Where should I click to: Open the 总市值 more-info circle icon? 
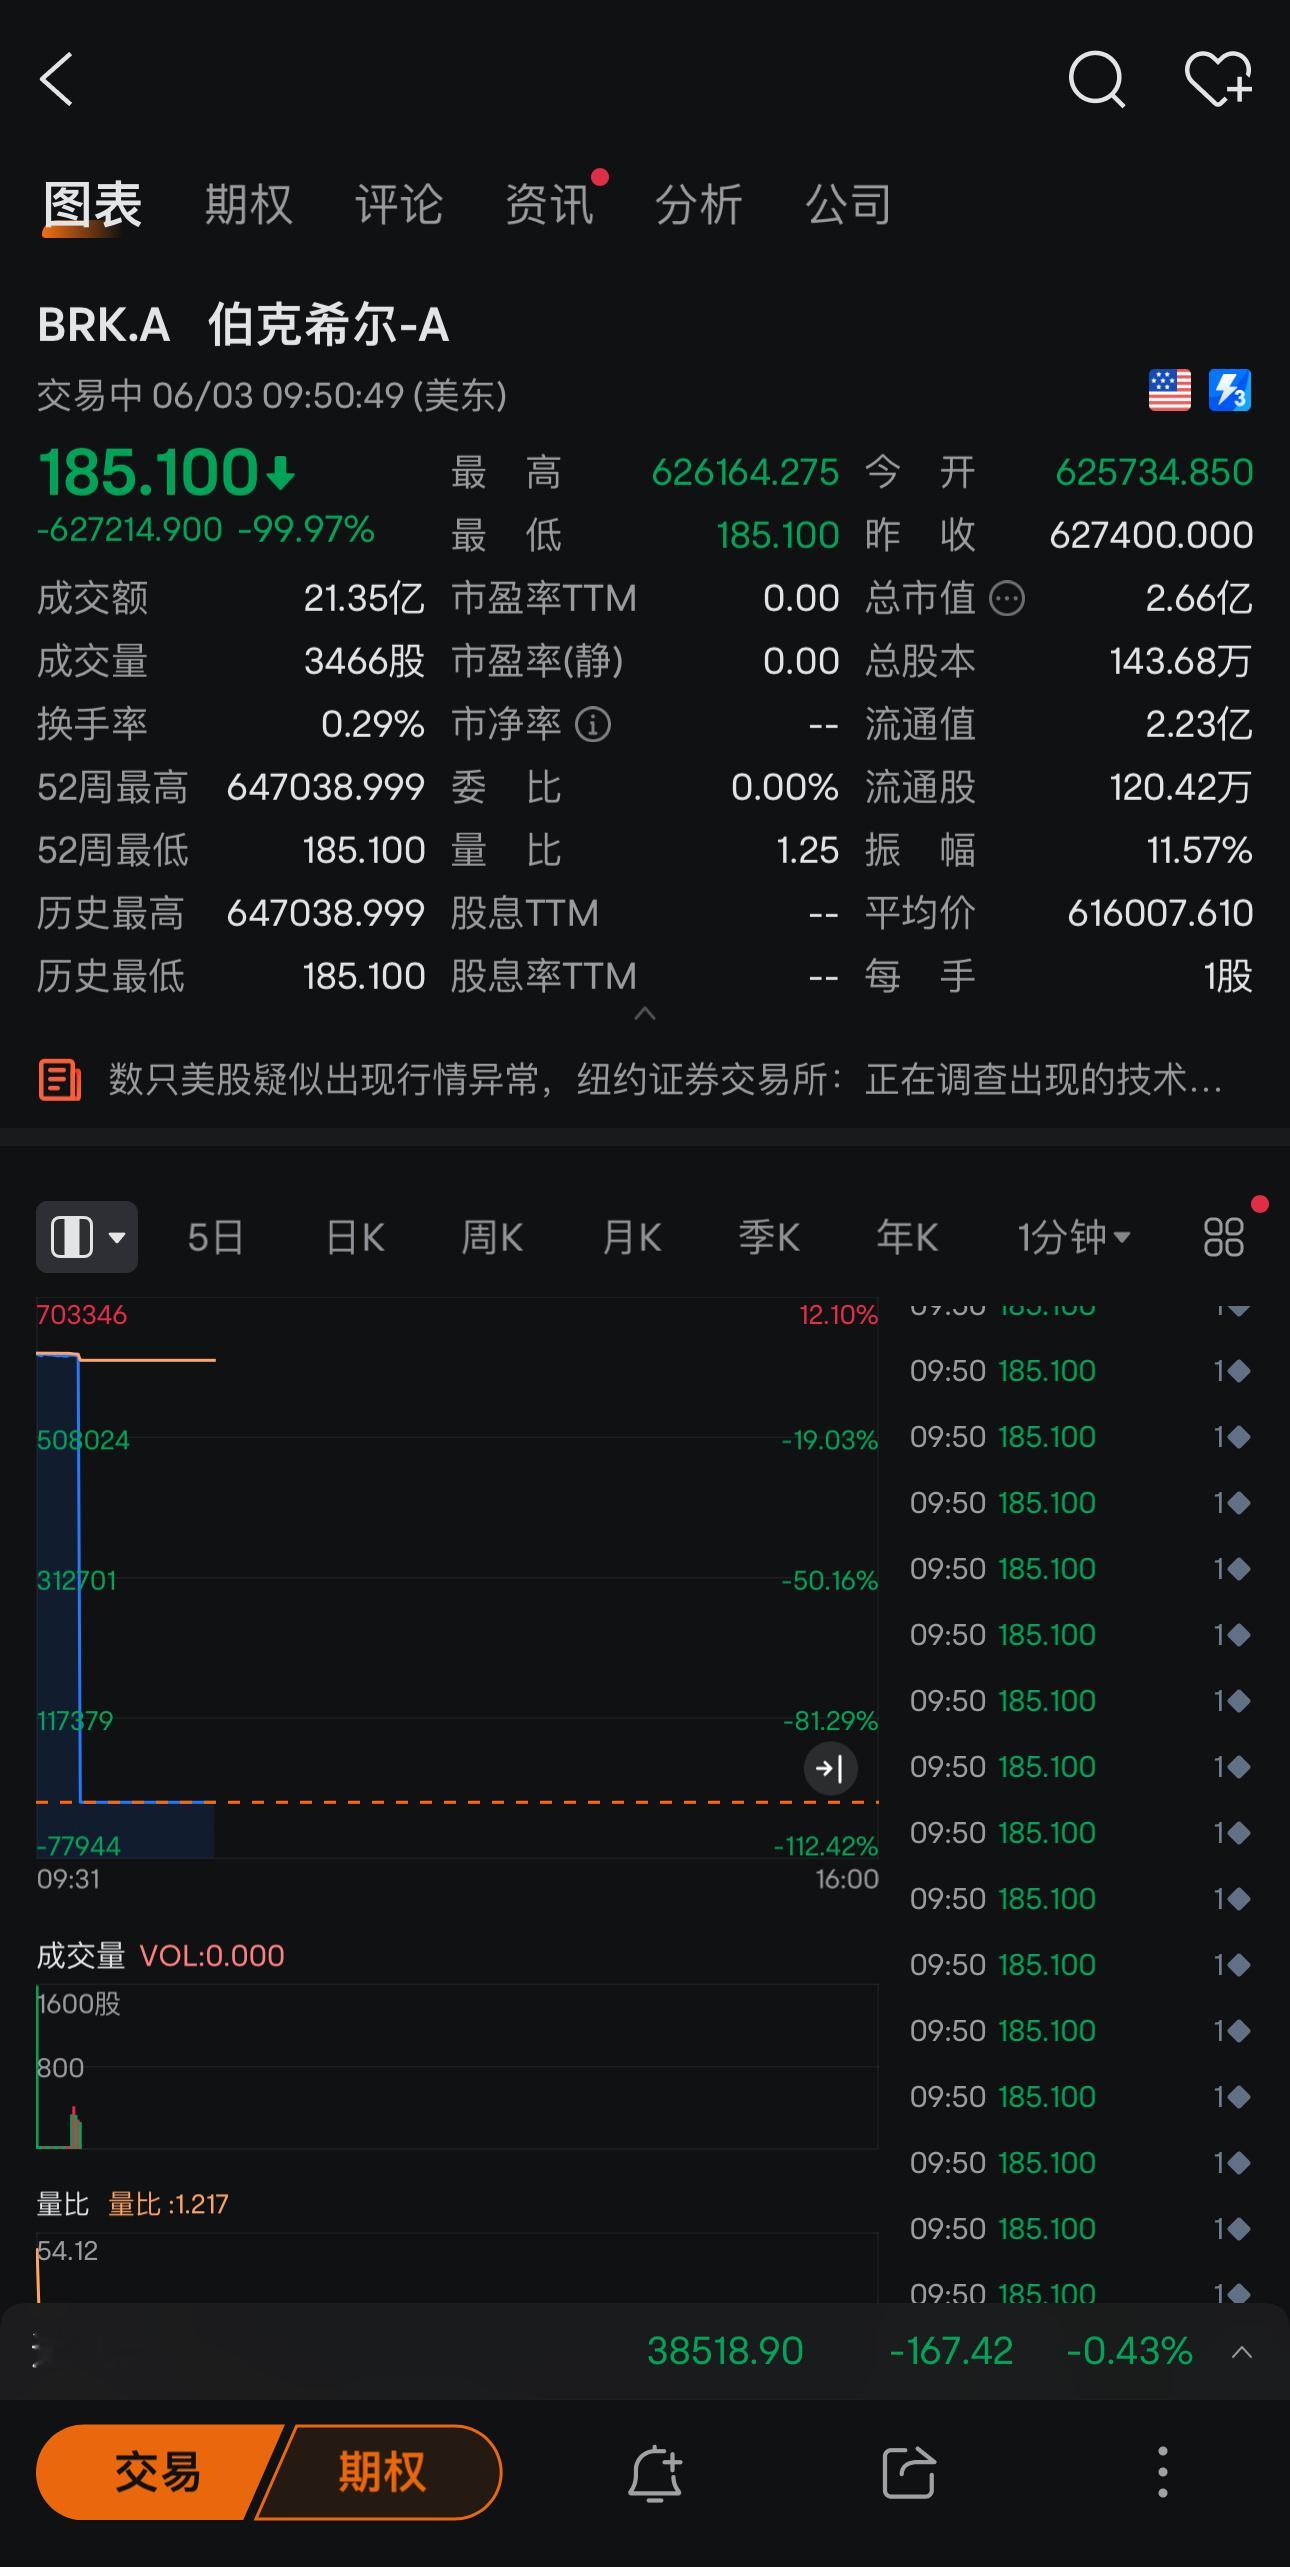click(x=1007, y=599)
